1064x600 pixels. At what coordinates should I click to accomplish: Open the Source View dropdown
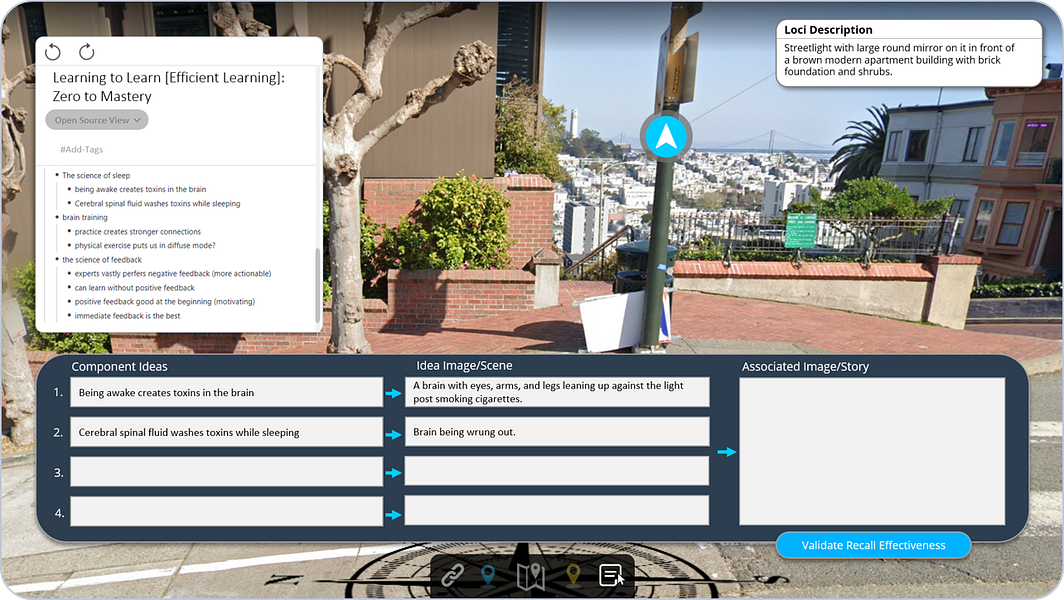click(x=97, y=120)
